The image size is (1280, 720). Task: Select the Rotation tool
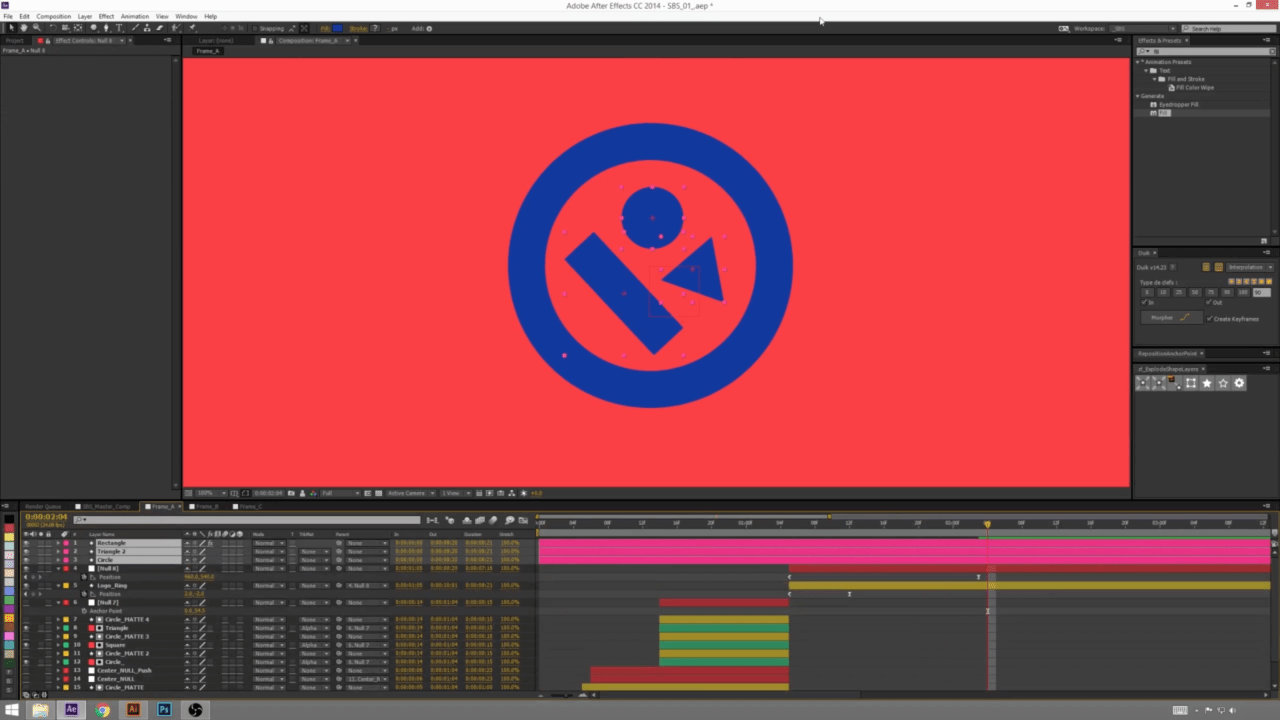[53, 28]
